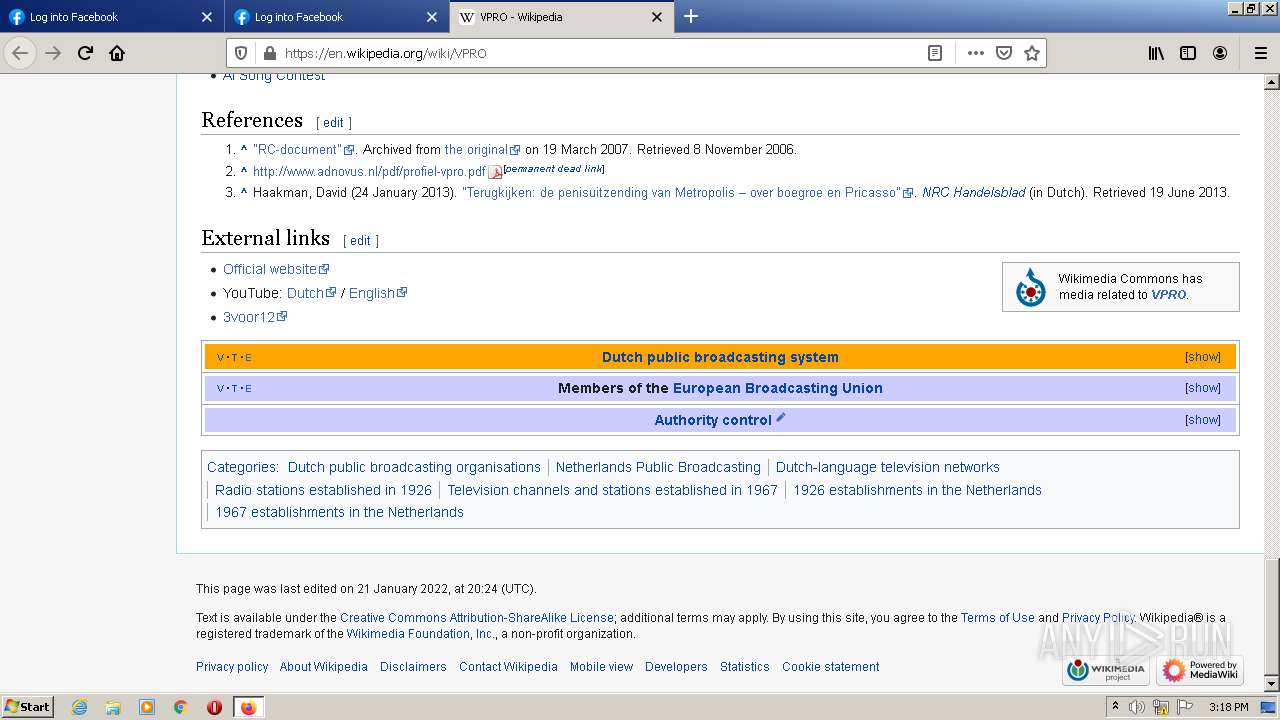Open About Wikipedia footer link

[324, 667]
